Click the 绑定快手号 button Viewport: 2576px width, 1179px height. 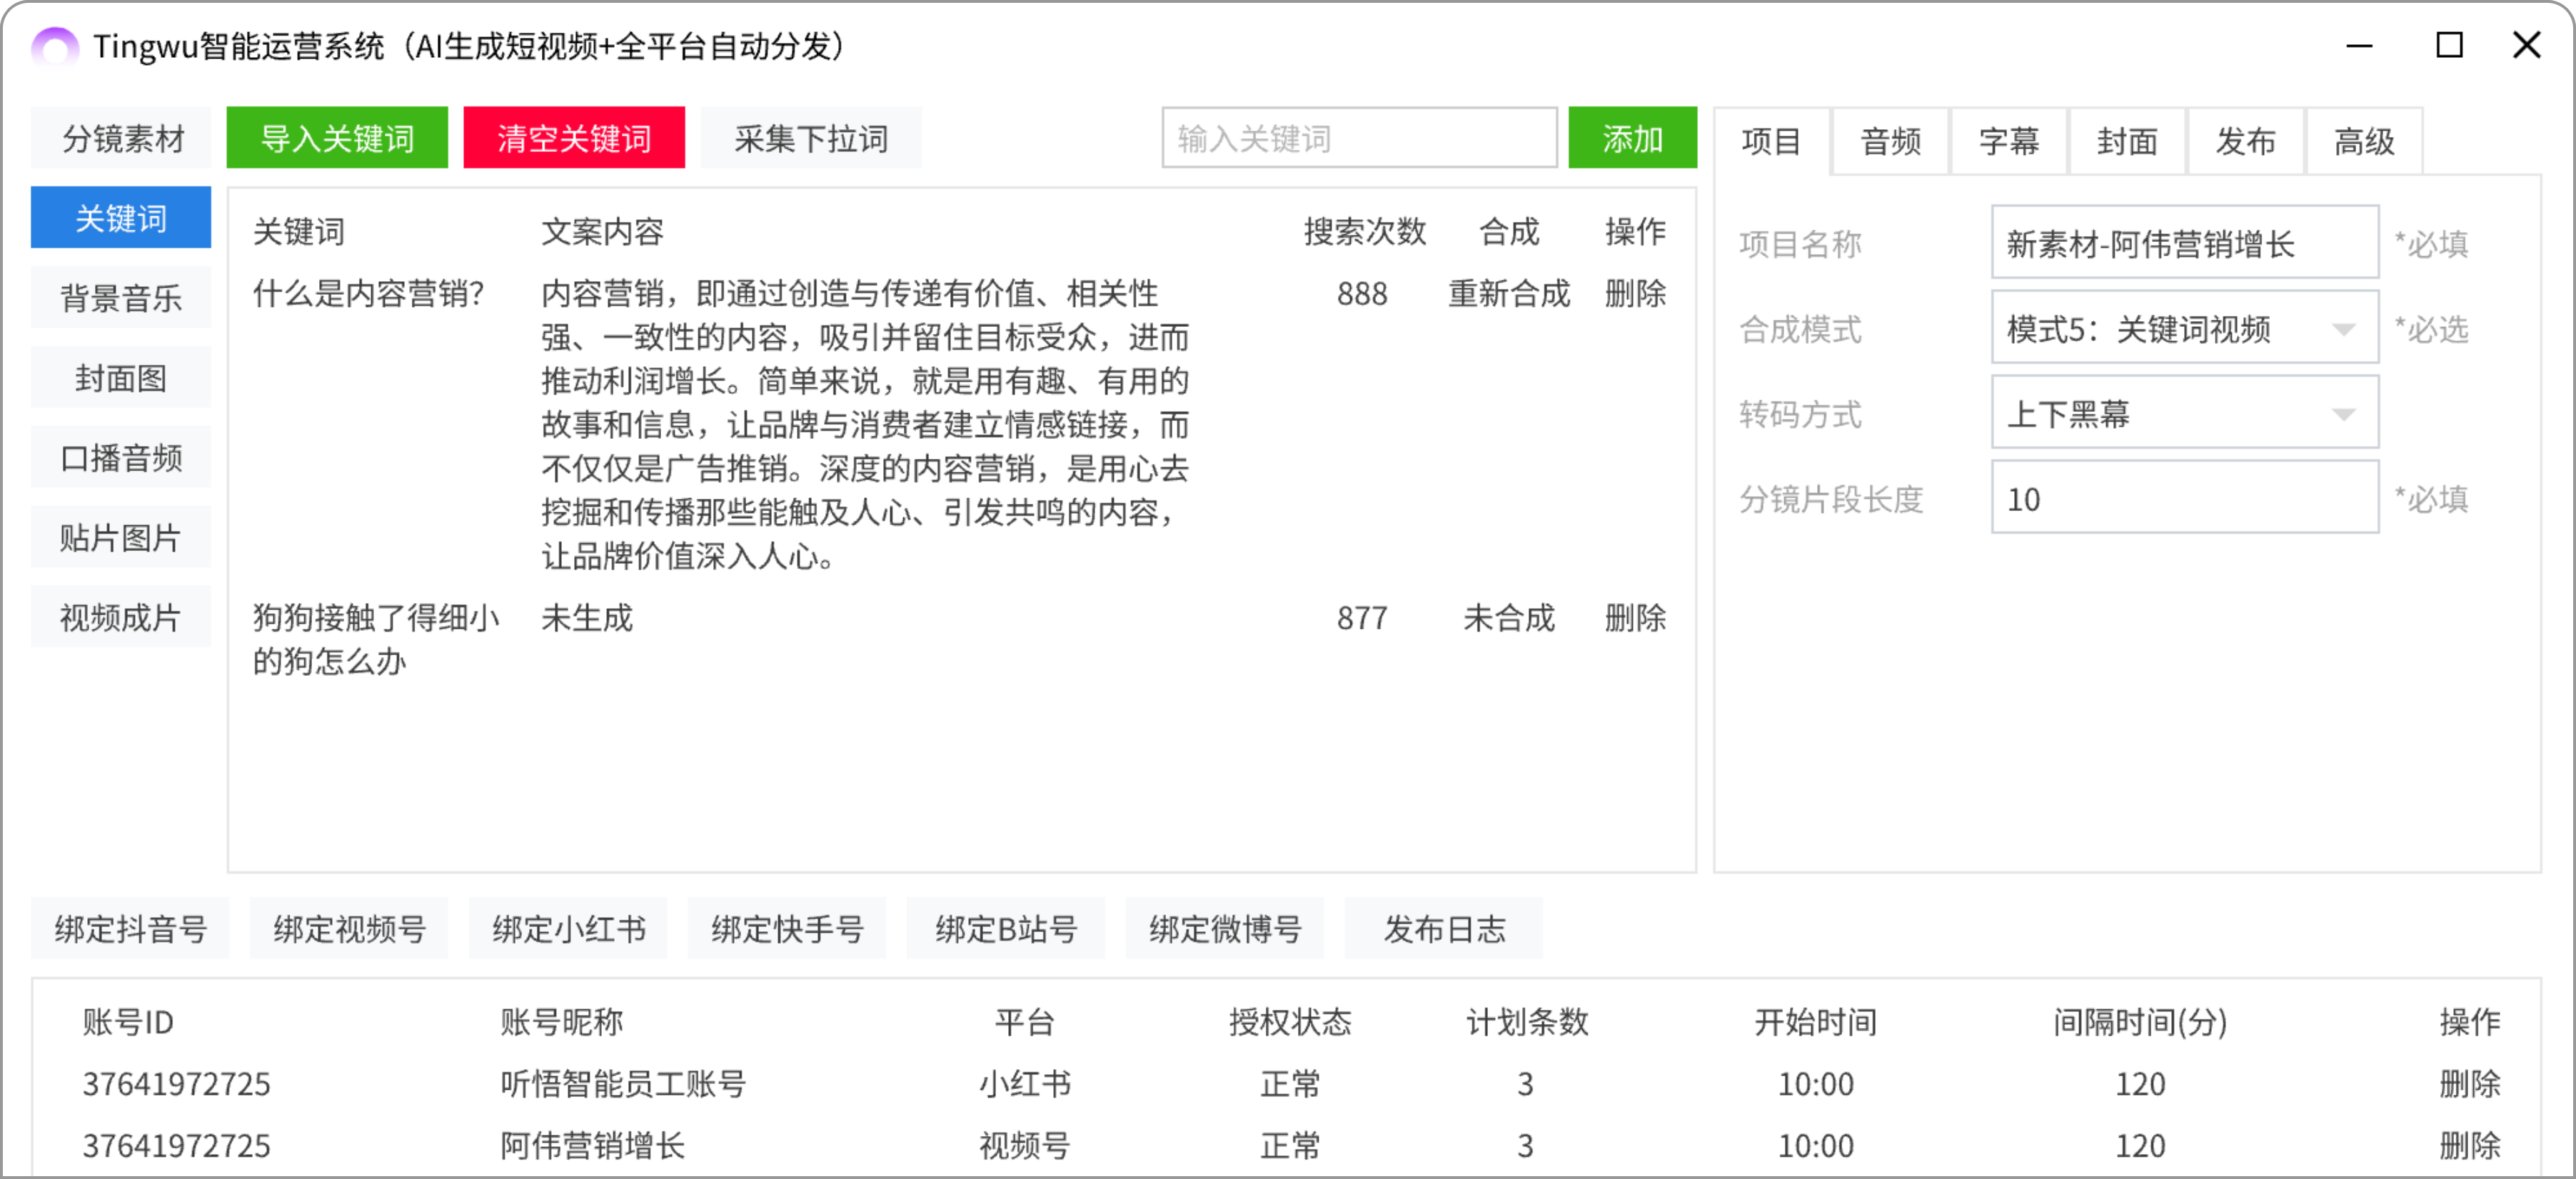787,929
